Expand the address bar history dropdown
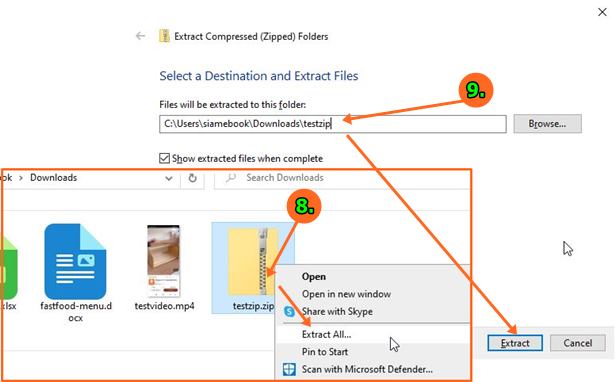This screenshot has width=615, height=382. (x=169, y=178)
